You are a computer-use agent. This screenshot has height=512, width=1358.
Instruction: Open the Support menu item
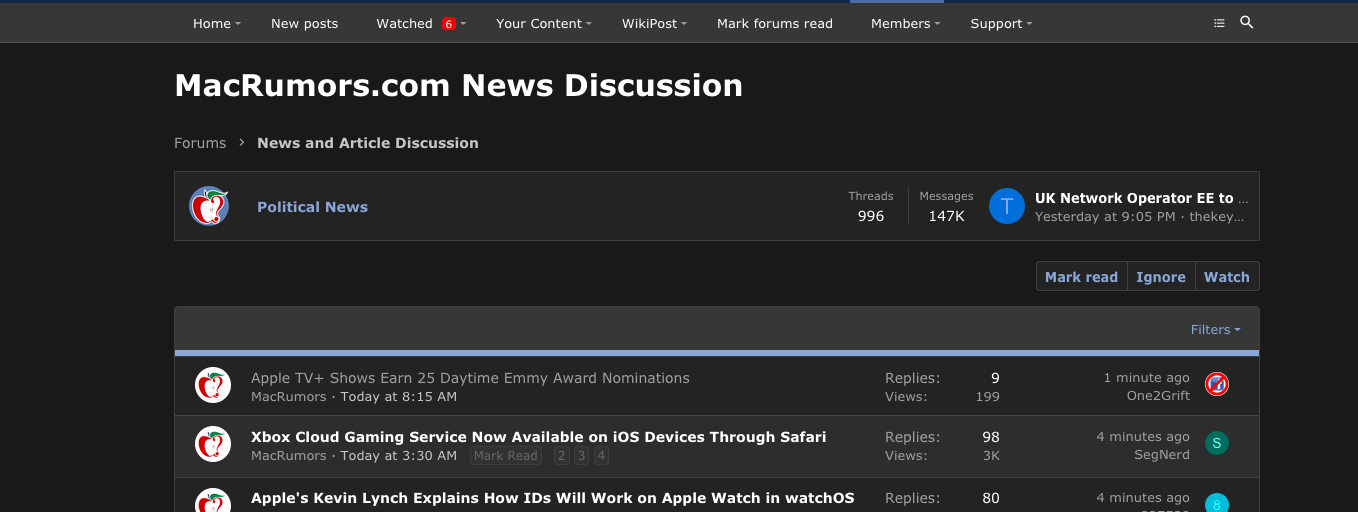(997, 23)
